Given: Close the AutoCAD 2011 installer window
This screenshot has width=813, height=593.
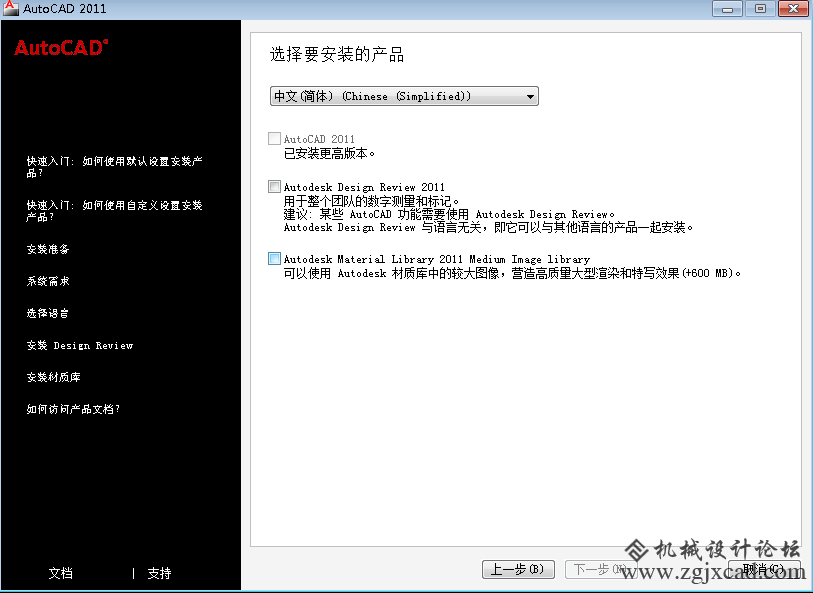Looking at the screenshot, I should (x=793, y=8).
